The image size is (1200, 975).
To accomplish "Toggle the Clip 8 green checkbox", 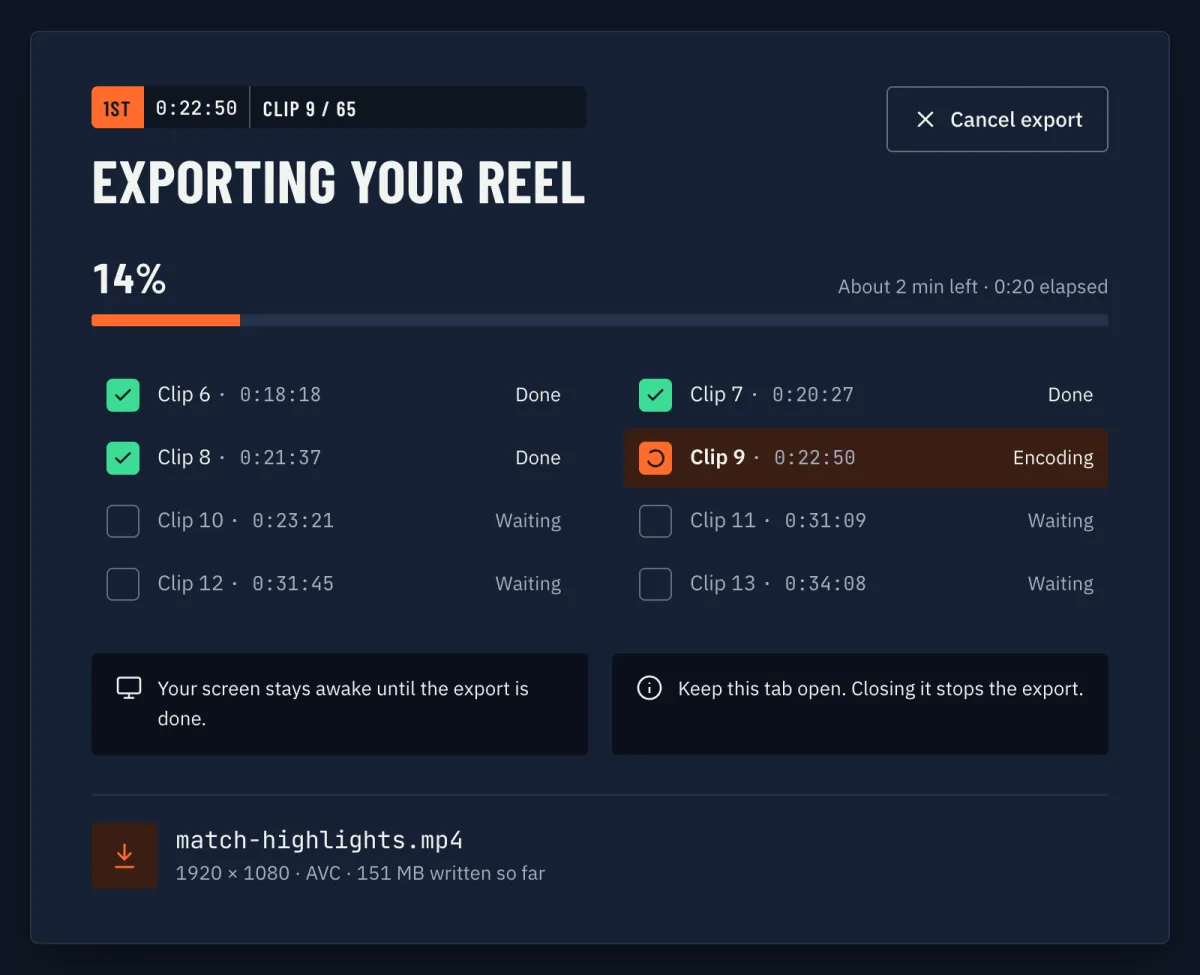I will click(x=123, y=458).
